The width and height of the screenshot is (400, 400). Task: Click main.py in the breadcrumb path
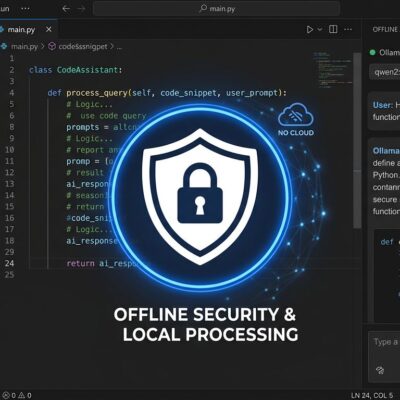[x=24, y=46]
